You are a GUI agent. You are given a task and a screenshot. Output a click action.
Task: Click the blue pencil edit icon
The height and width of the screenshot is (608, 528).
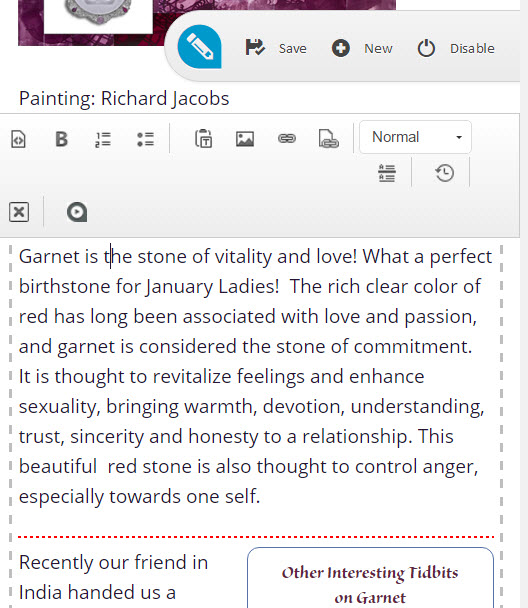pos(199,47)
